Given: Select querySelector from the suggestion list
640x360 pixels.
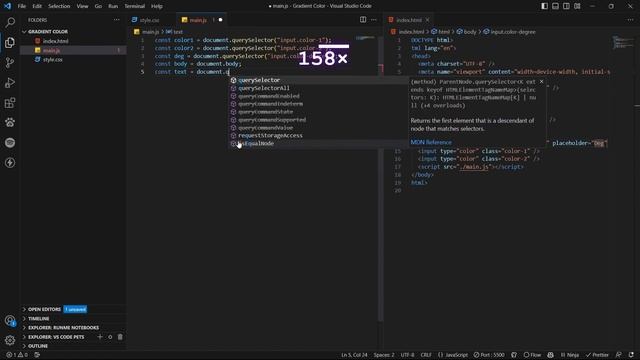Looking at the screenshot, I should (318, 80).
